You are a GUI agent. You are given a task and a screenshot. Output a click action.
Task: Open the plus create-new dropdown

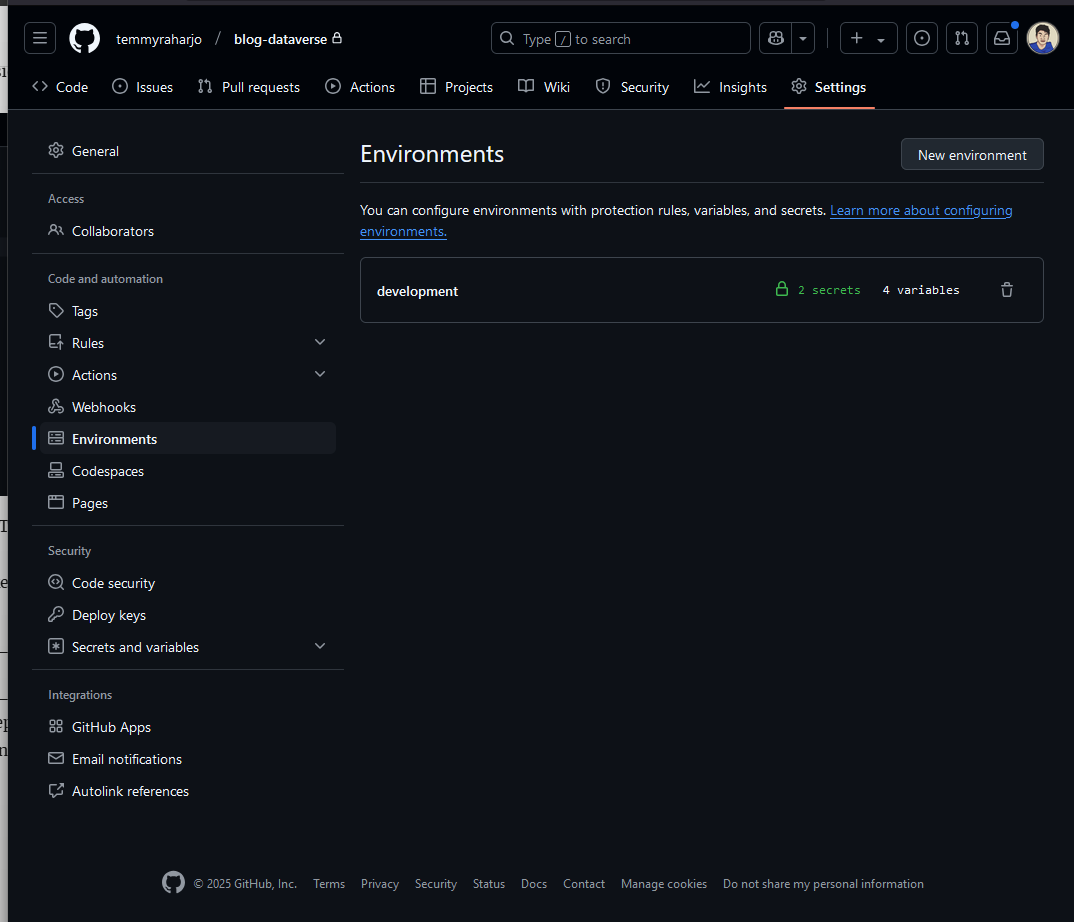(x=868, y=38)
